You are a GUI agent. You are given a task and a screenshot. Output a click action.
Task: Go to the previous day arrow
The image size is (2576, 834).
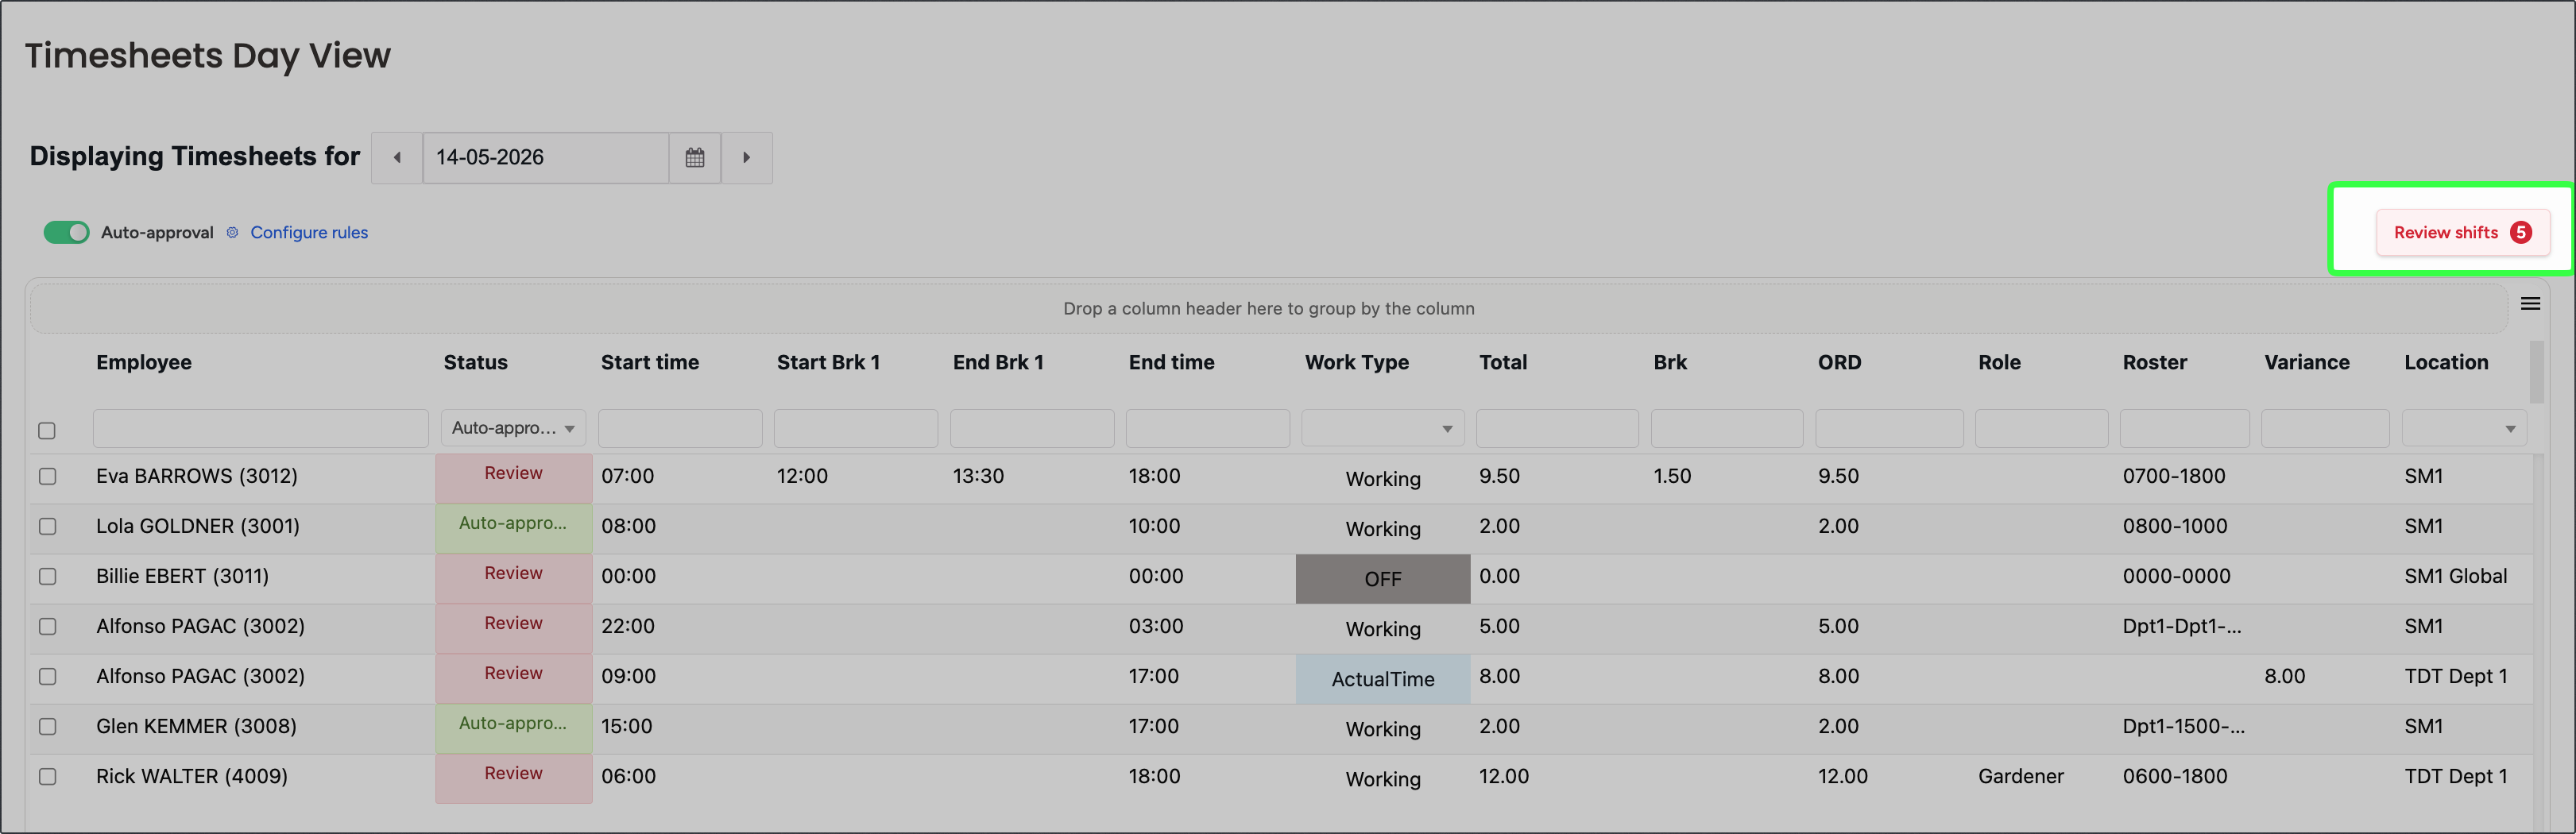pos(397,157)
